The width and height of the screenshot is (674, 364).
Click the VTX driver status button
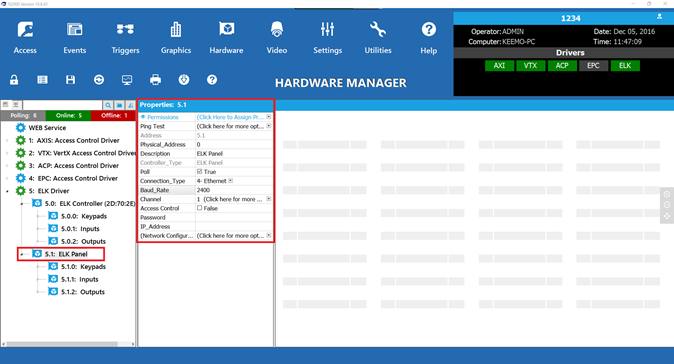tap(530, 65)
